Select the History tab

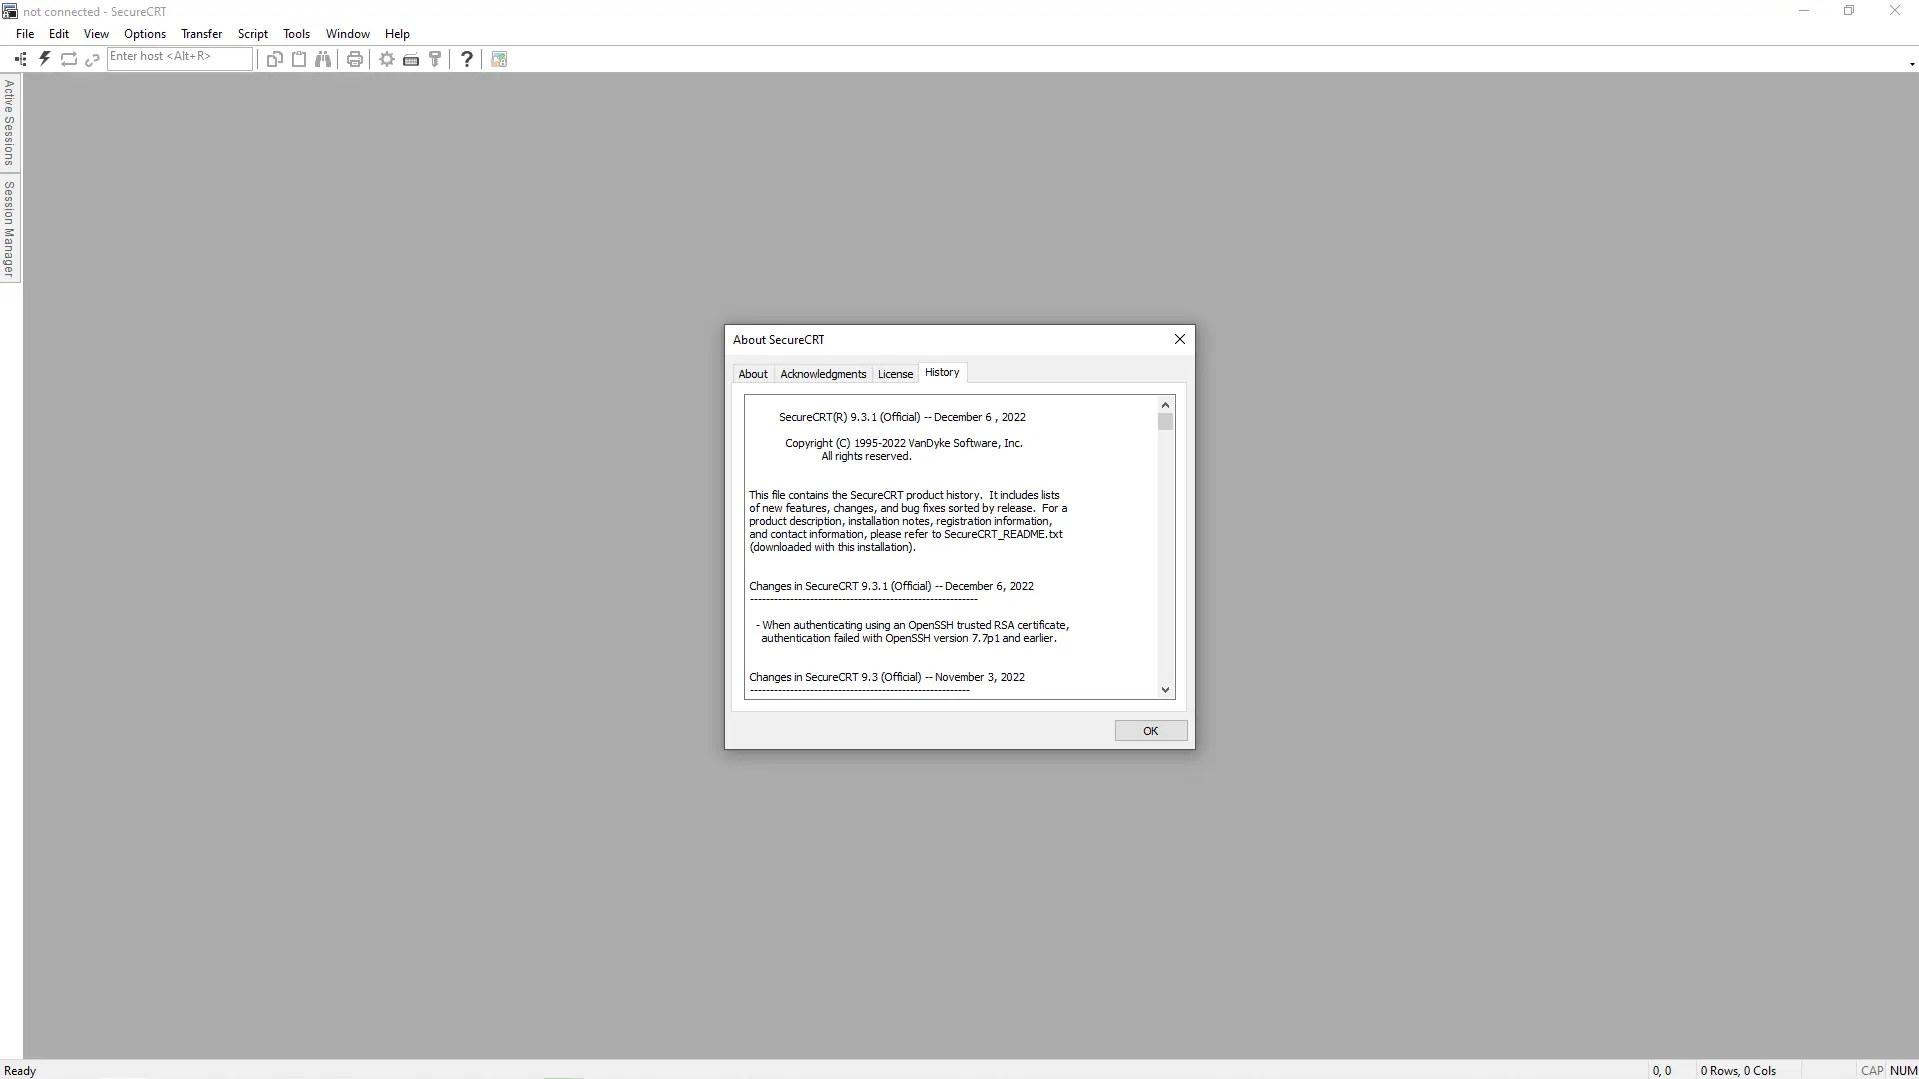942,372
